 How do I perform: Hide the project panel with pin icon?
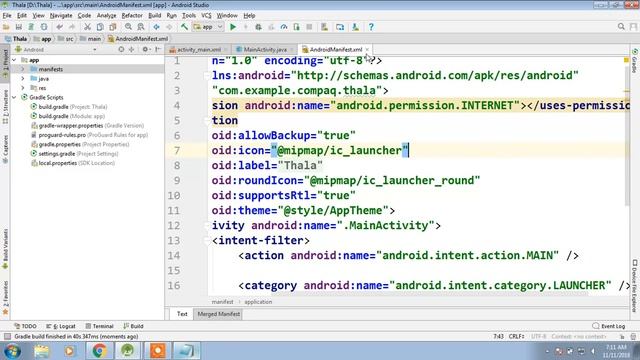point(158,49)
